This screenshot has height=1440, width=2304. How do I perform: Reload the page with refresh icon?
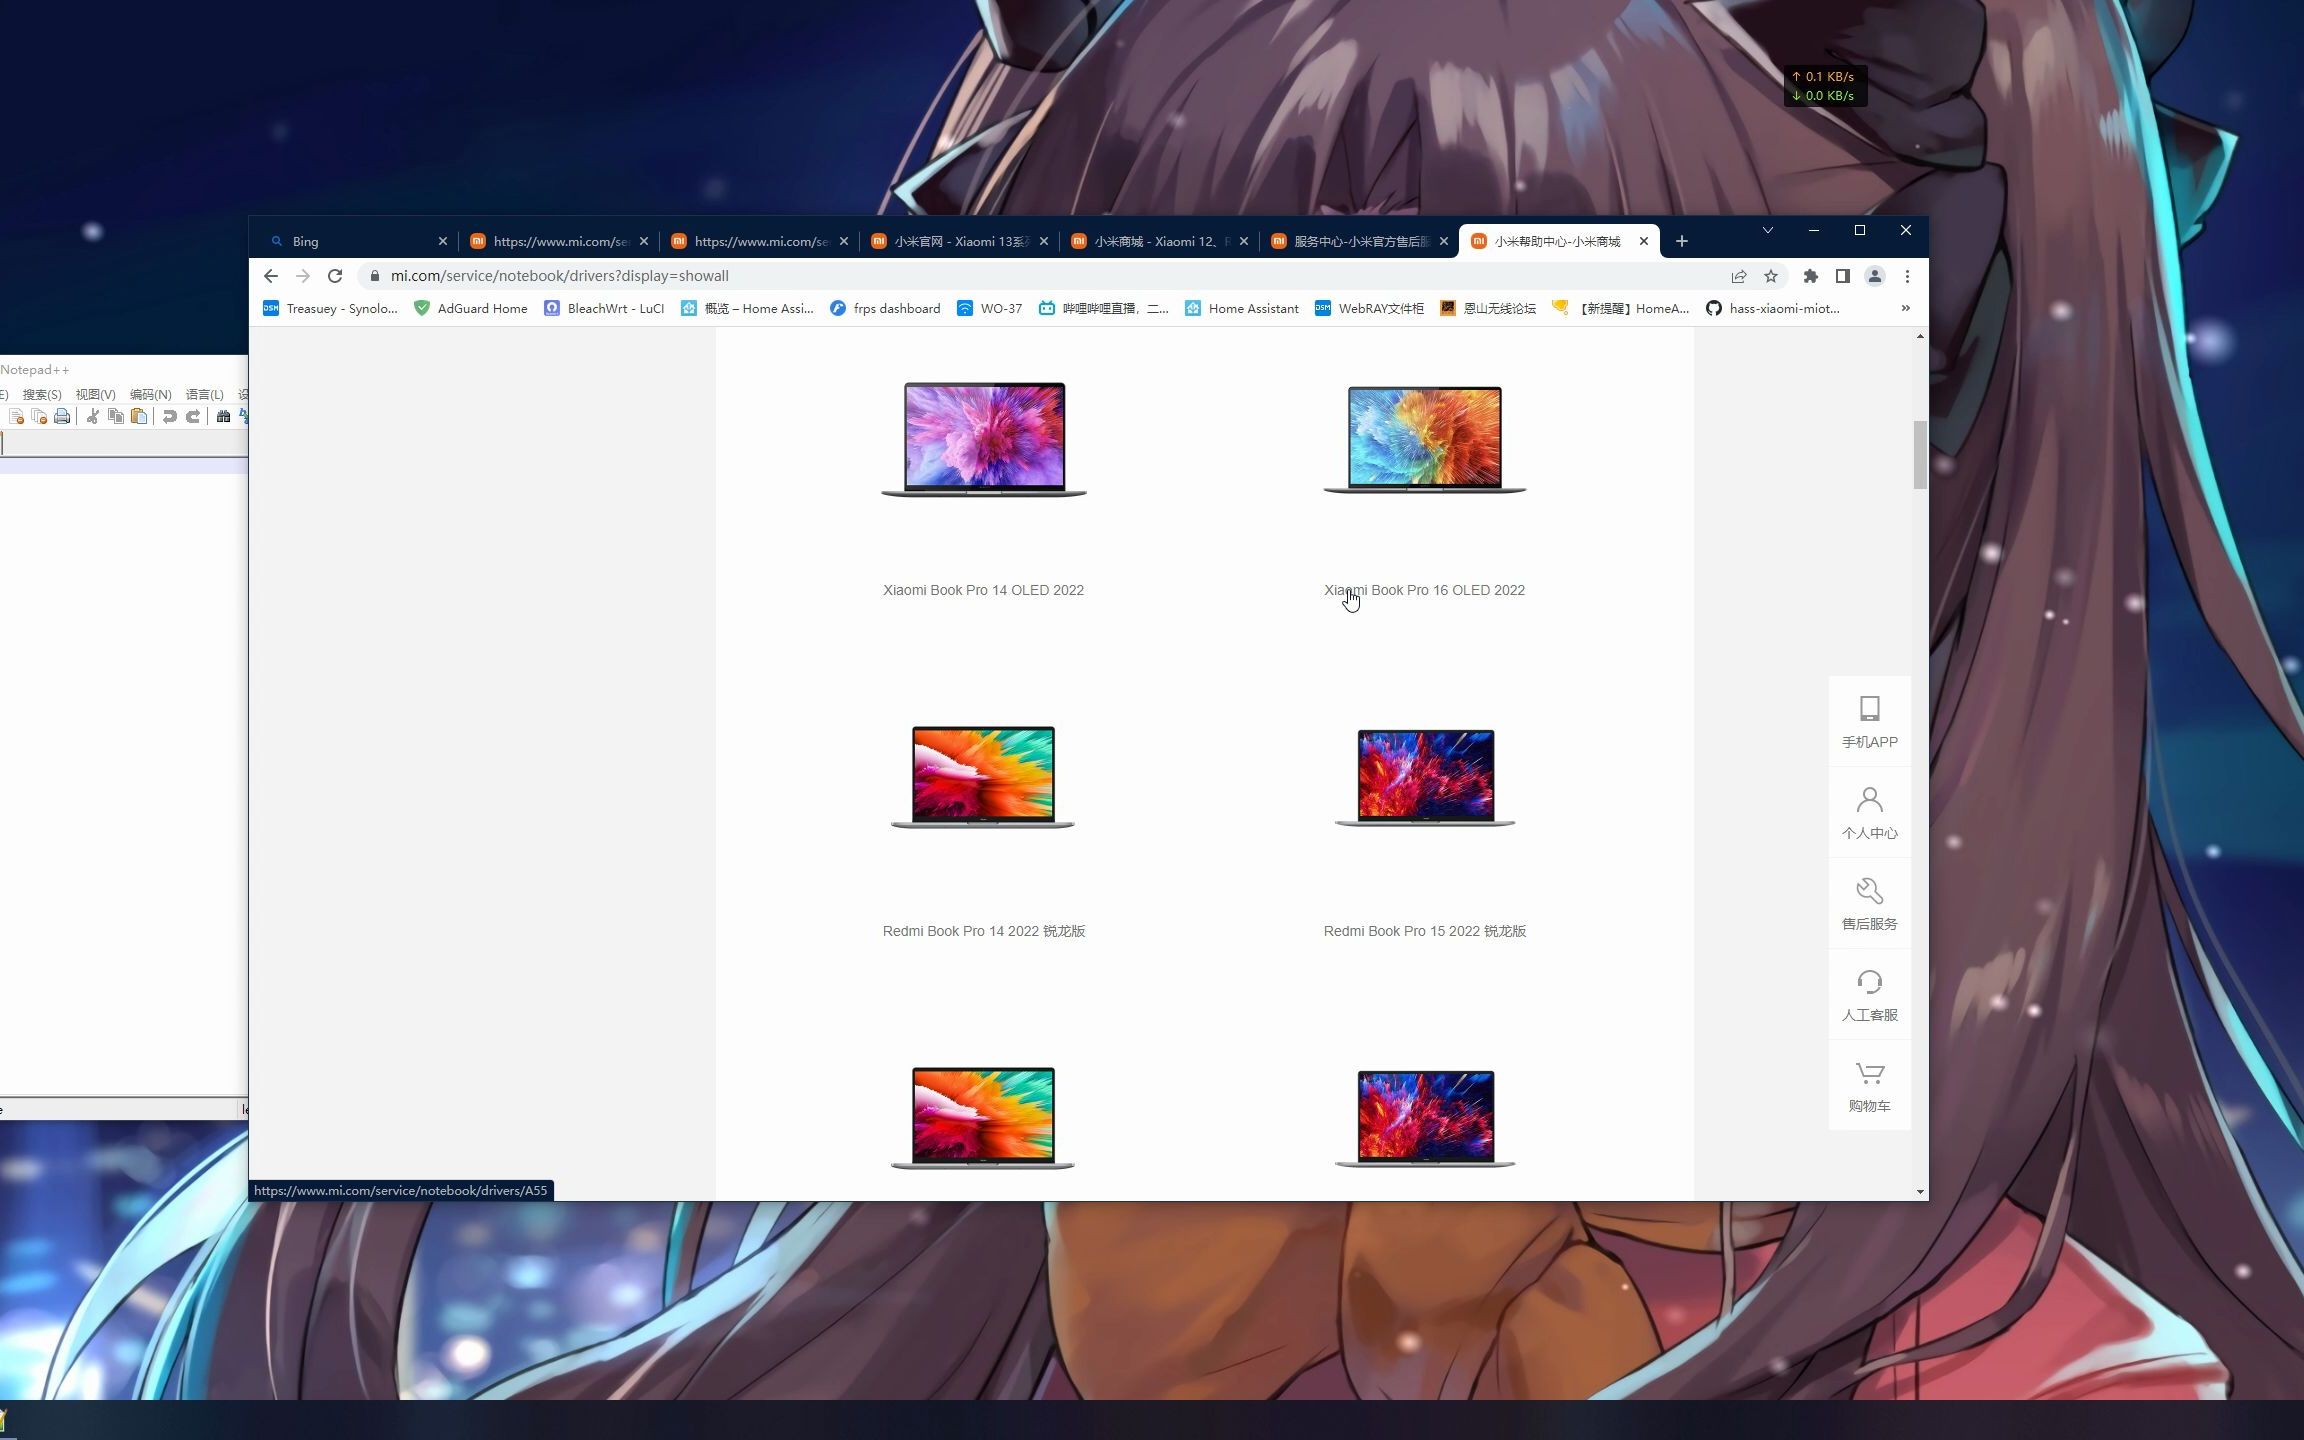335,276
